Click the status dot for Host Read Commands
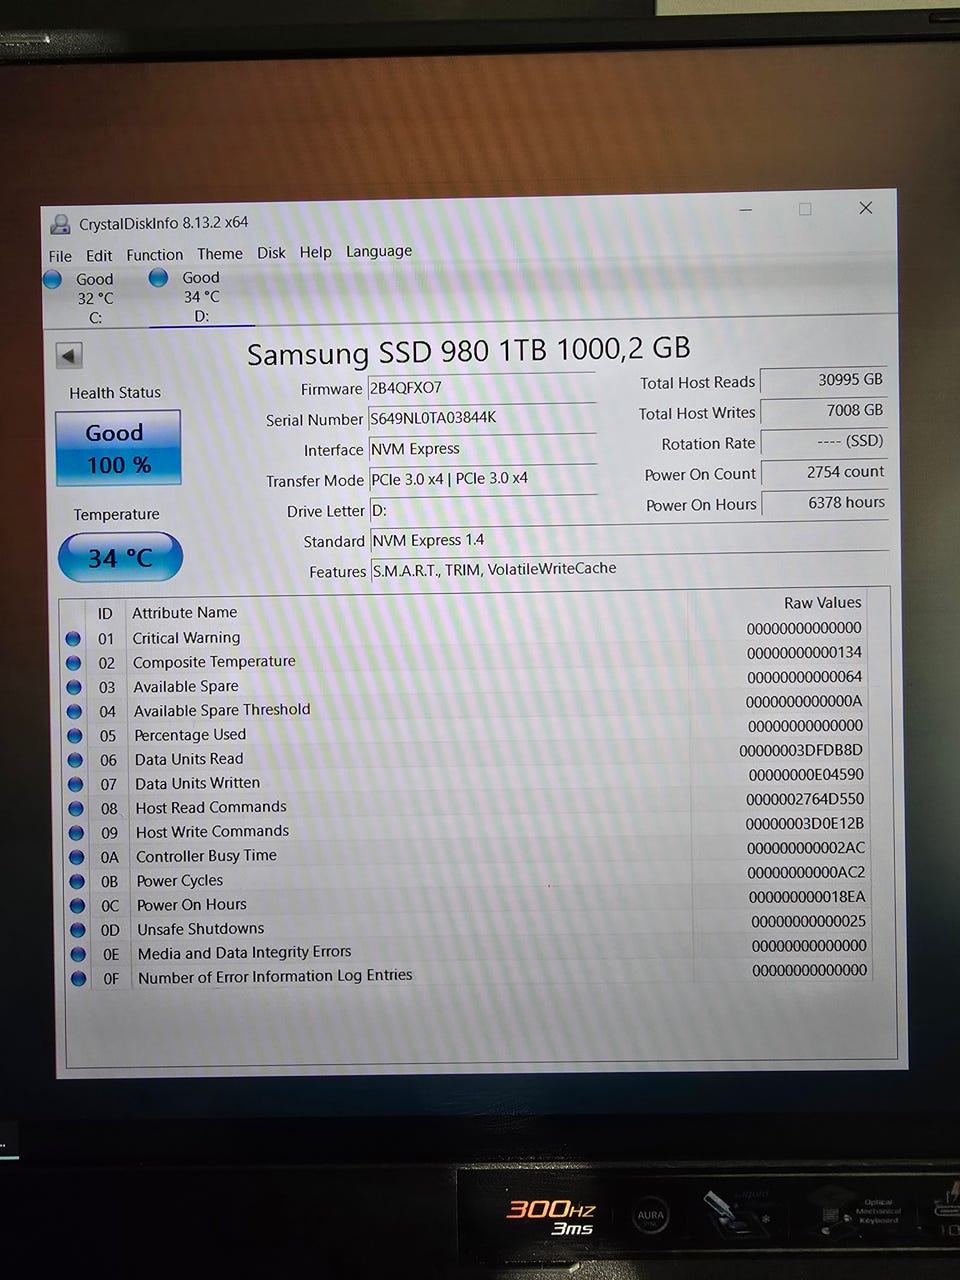This screenshot has height=1280, width=960. [76, 808]
